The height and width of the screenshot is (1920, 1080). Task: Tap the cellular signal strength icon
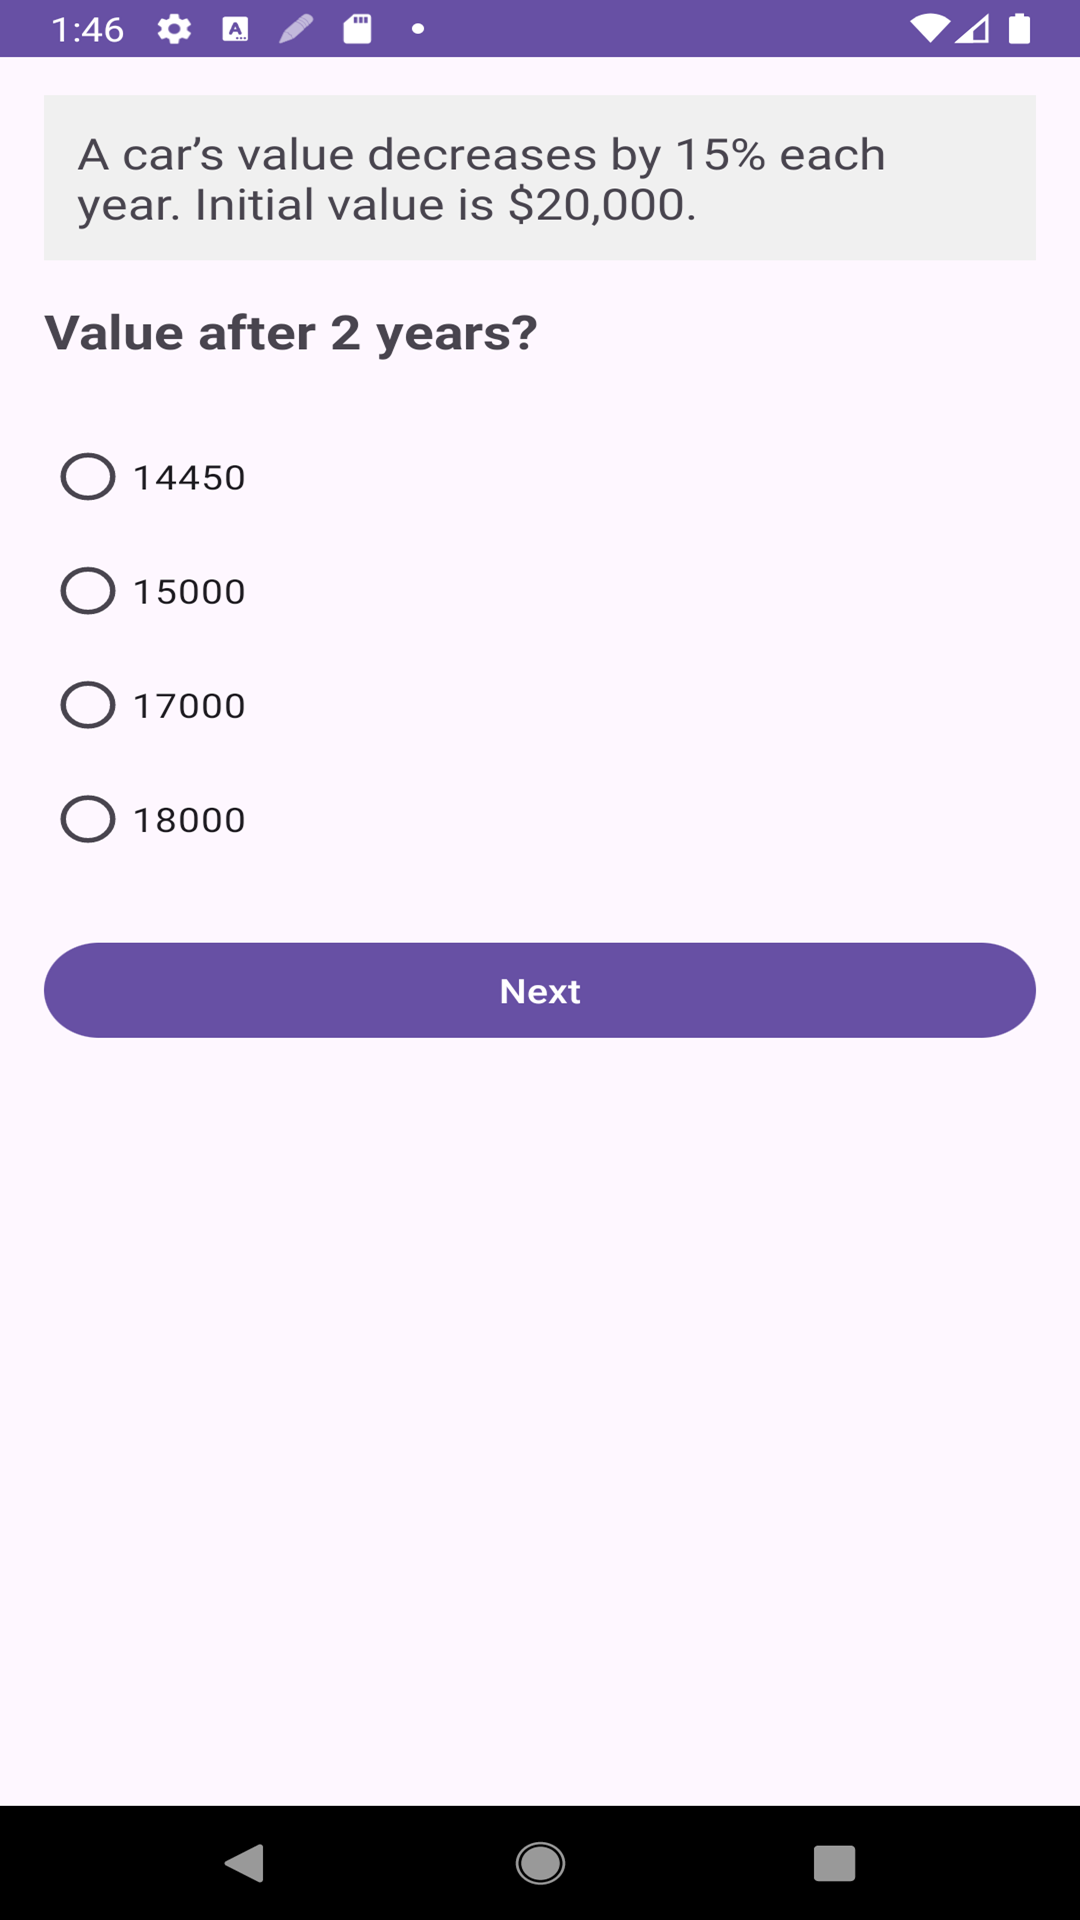point(972,29)
